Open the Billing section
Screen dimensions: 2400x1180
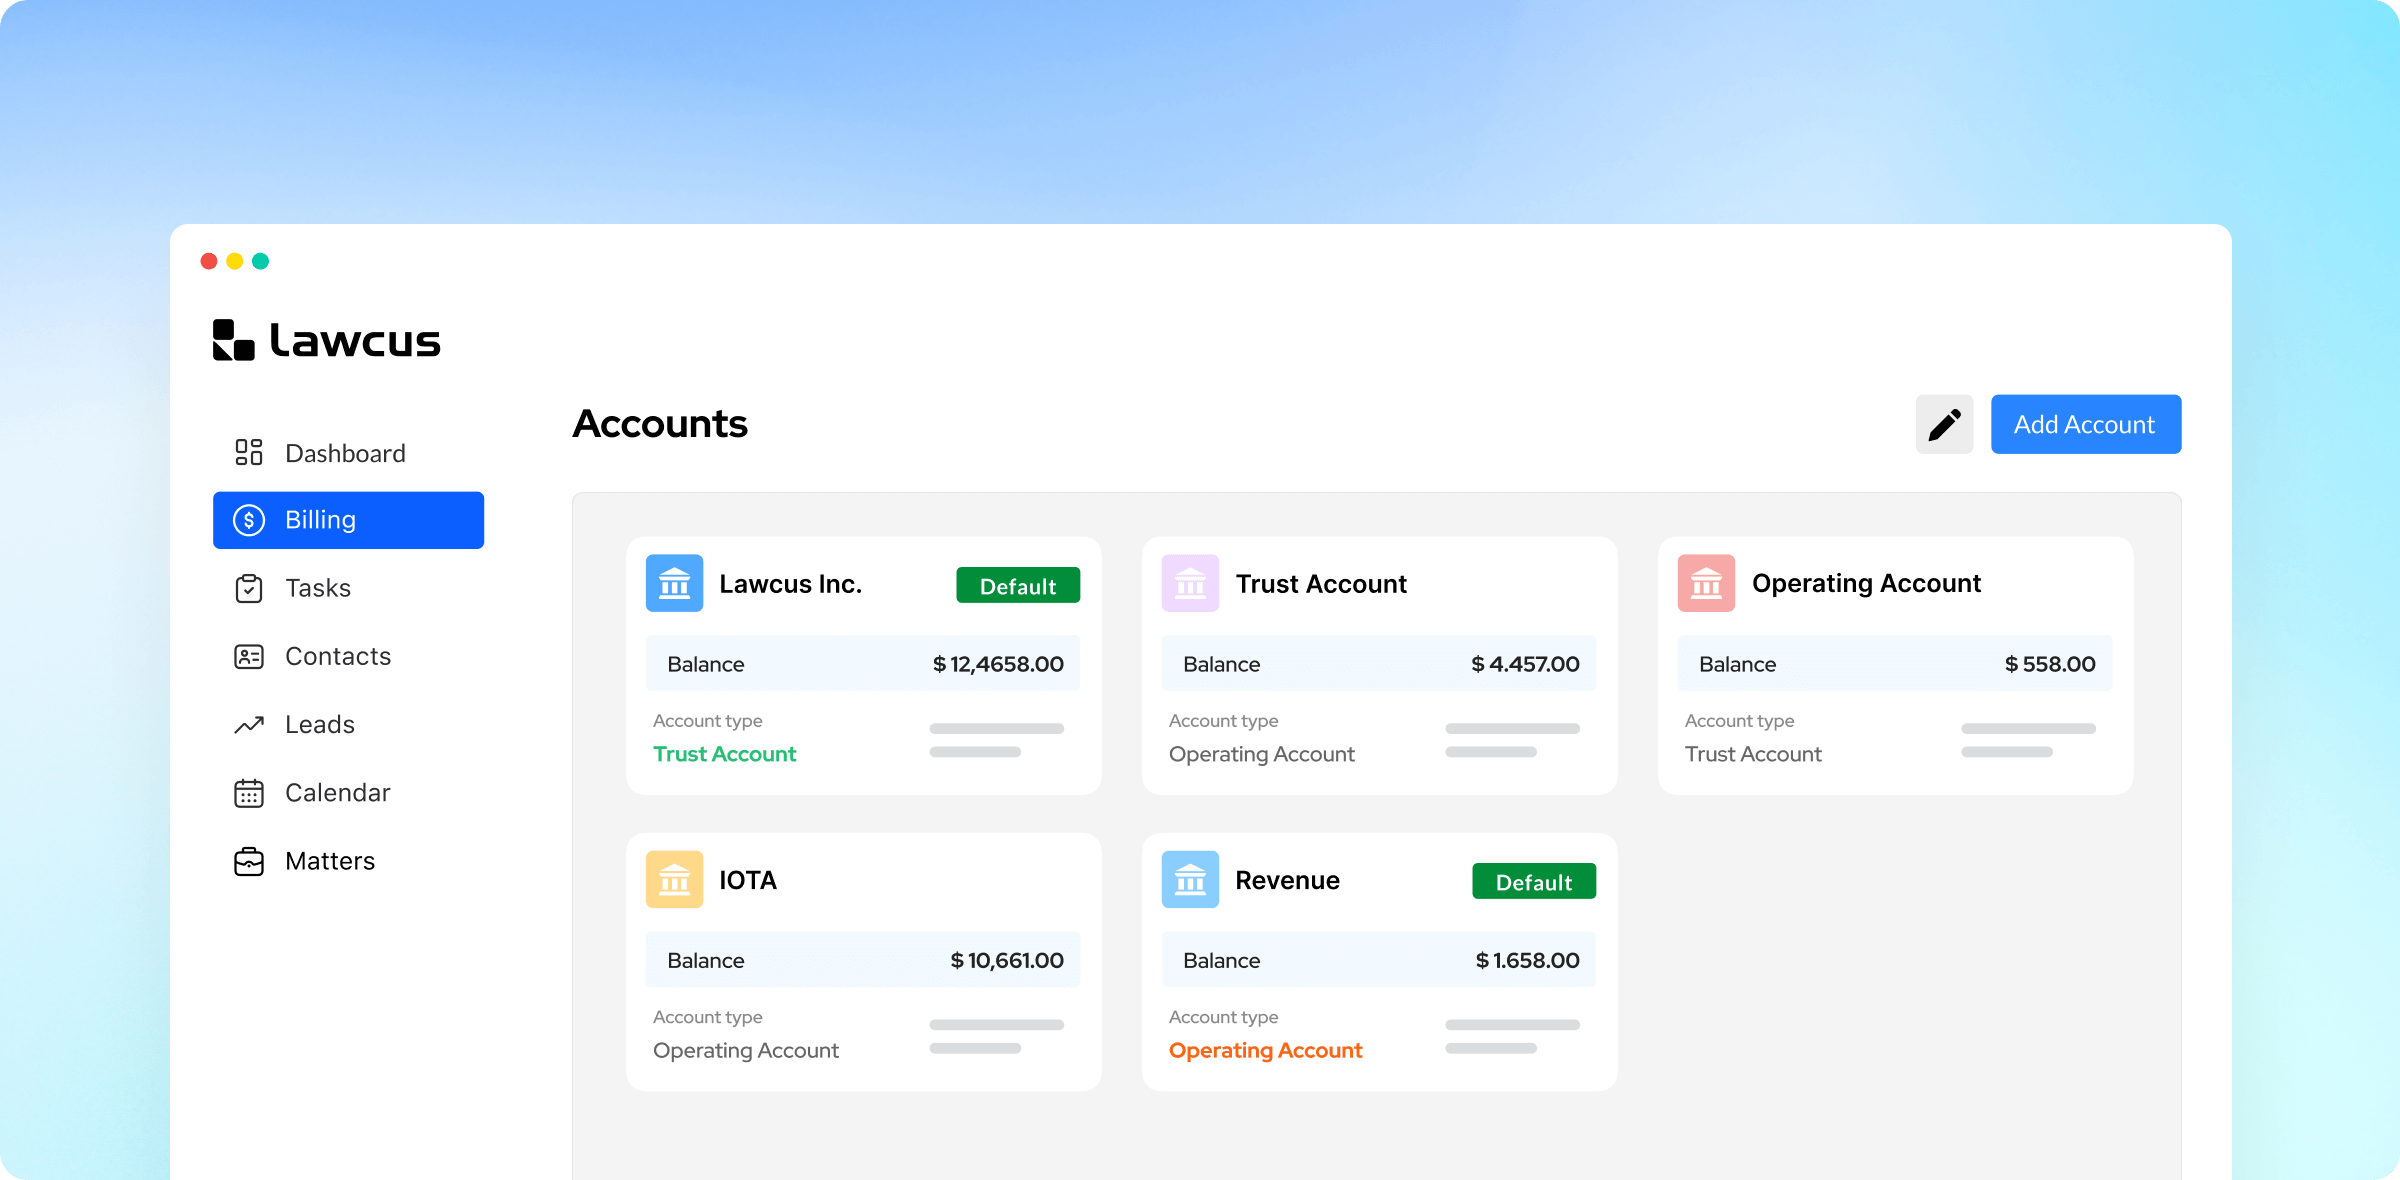pos(348,520)
